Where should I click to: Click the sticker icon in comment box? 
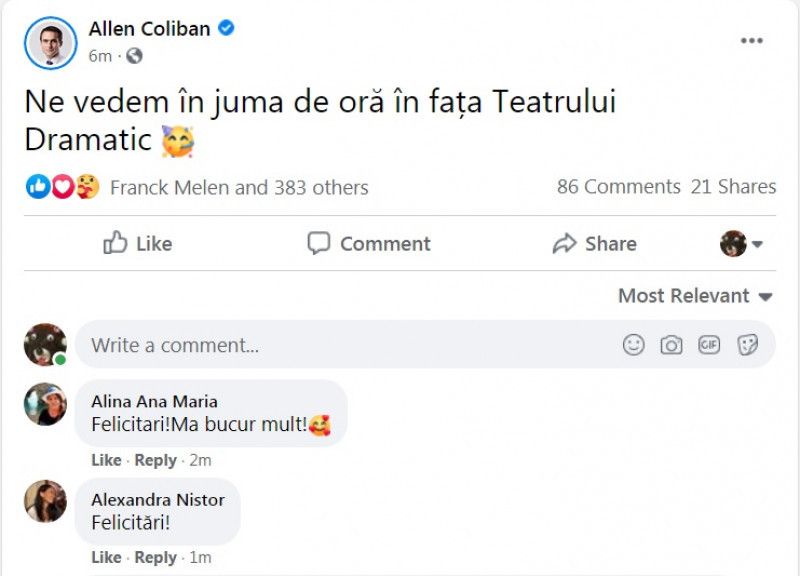pyautogui.click(x=747, y=345)
